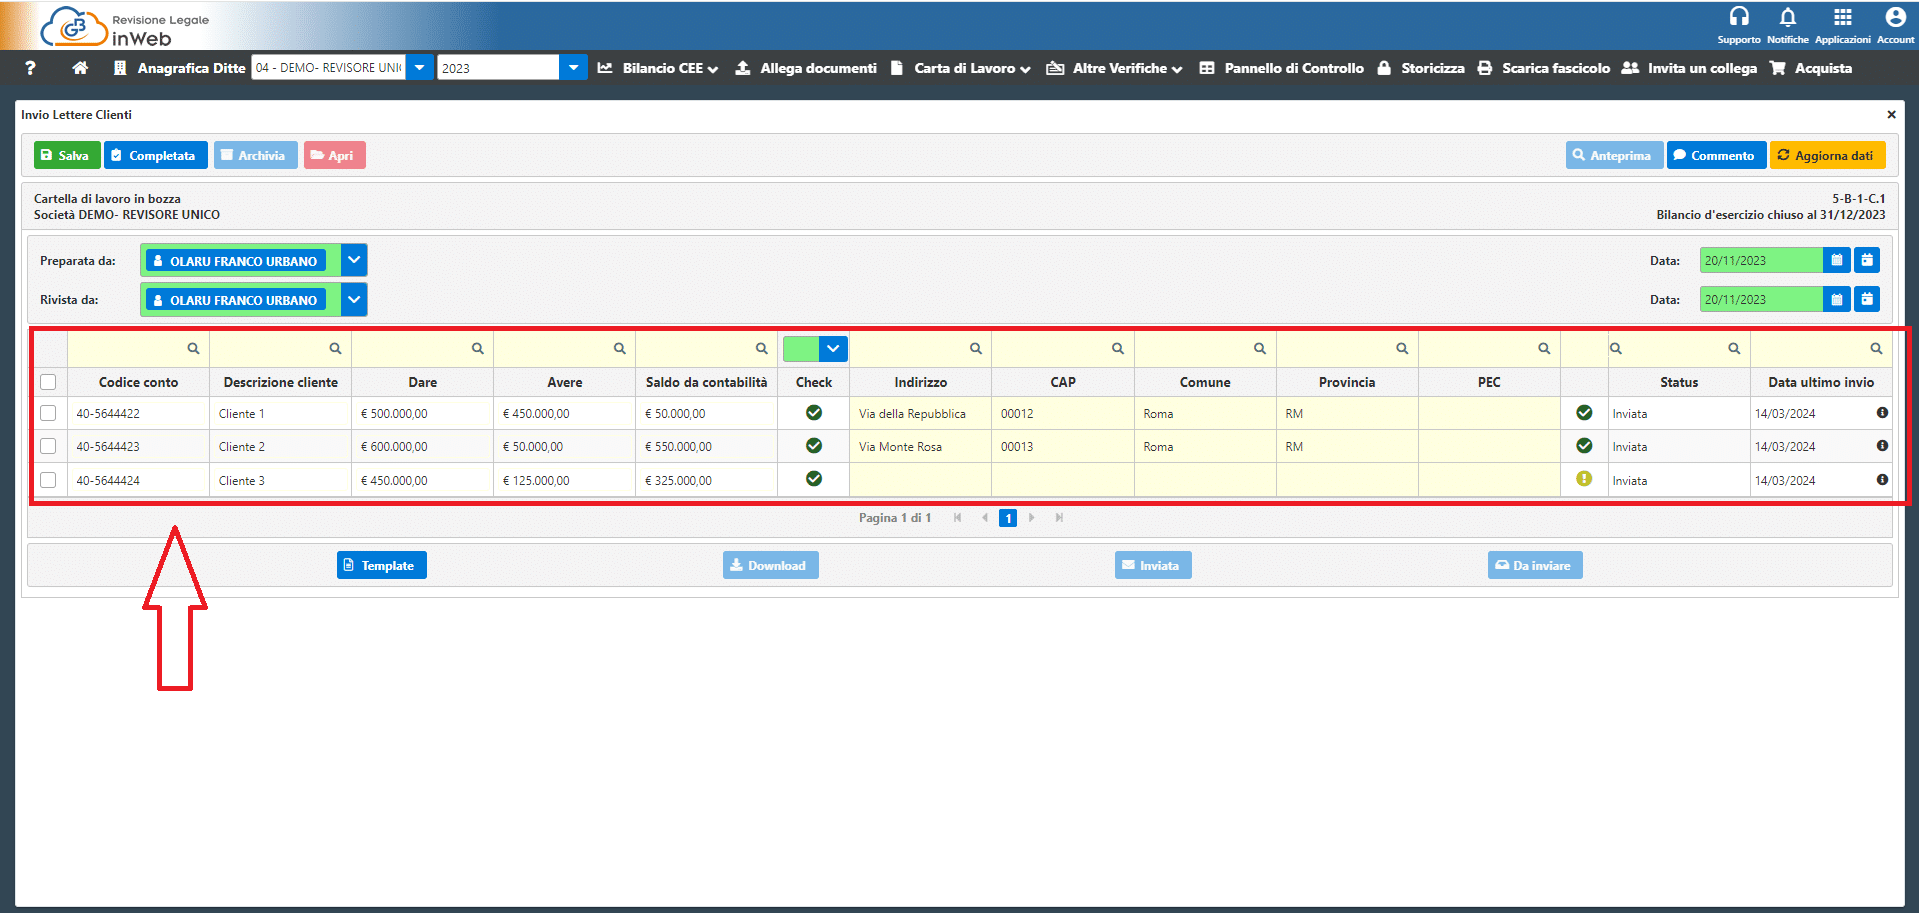This screenshot has height=913, width=1919.
Task: Click search icon in Avere filter
Action: point(619,349)
